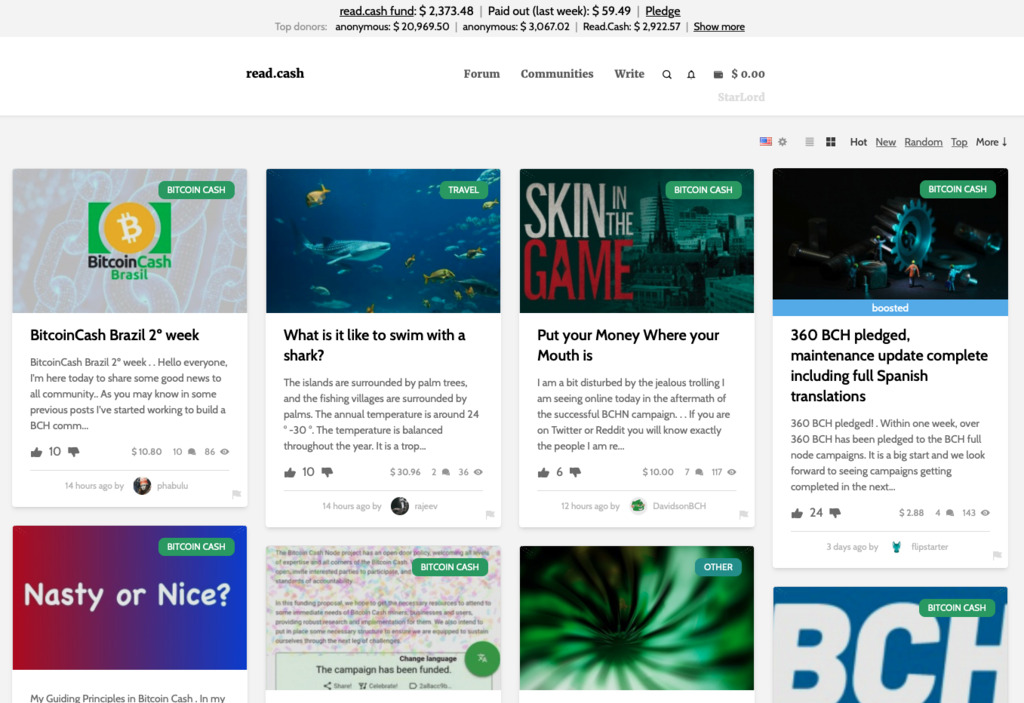The height and width of the screenshot is (703, 1024).
Task: Open feed settings gear icon
Action: click(782, 142)
